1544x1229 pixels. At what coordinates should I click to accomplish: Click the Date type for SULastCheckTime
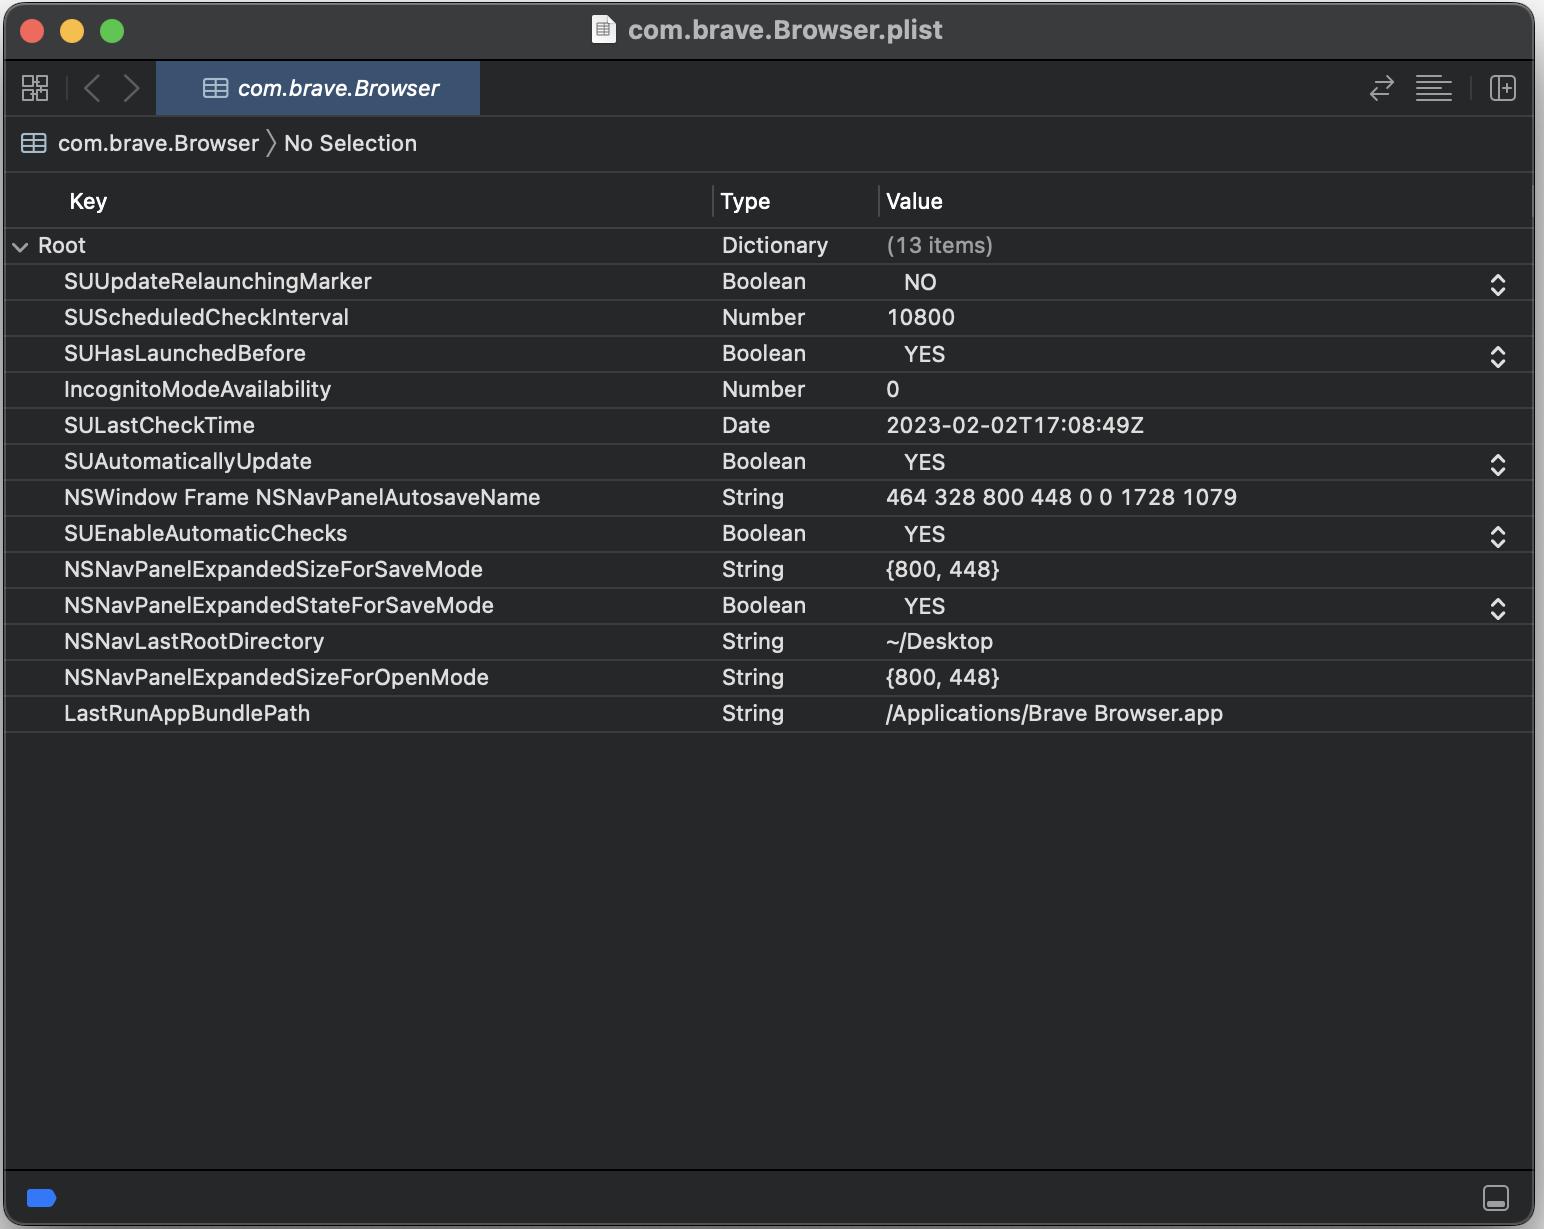(x=746, y=426)
